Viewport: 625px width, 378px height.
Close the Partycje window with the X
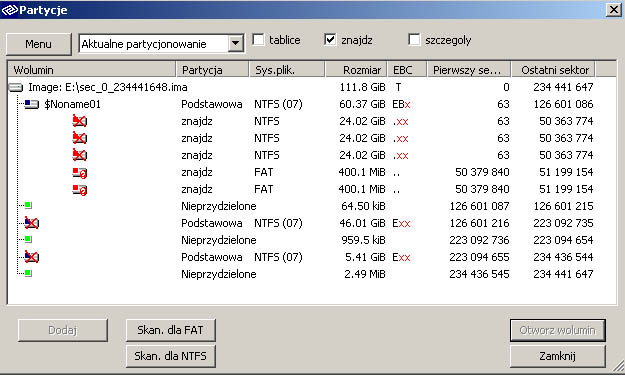(613, 10)
